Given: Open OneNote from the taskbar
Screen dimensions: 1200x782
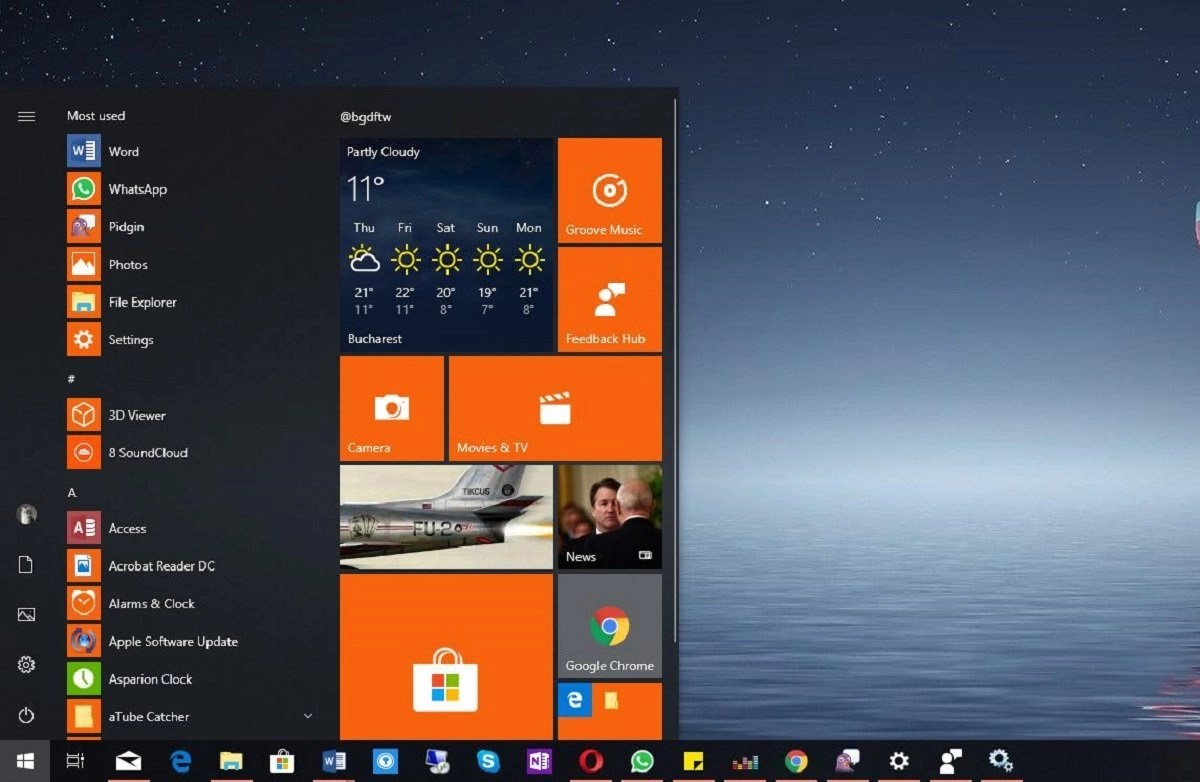Looking at the screenshot, I should [x=539, y=761].
